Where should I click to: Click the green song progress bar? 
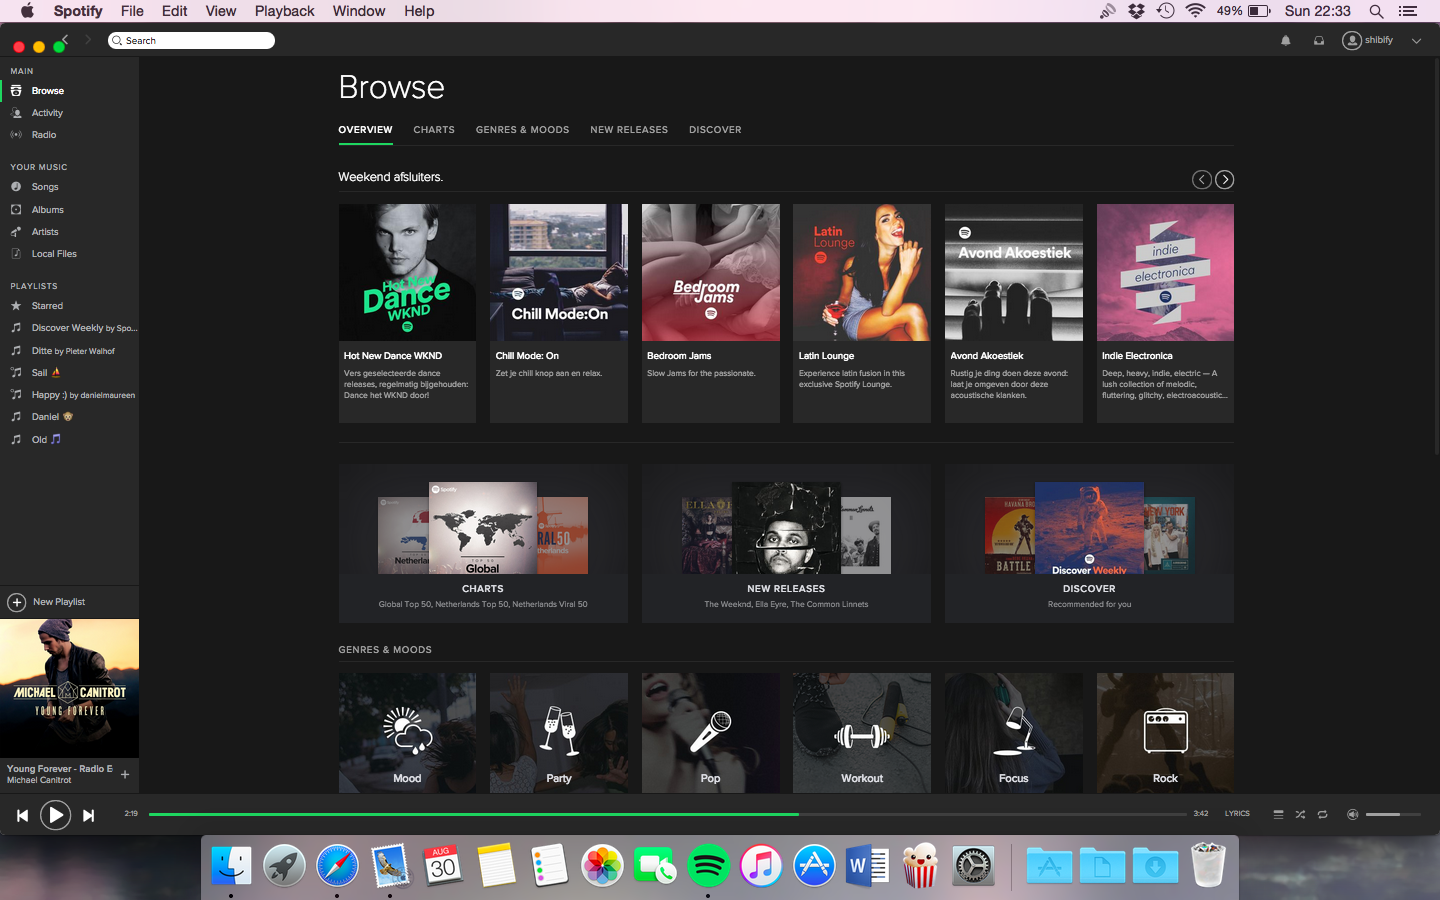pyautogui.click(x=474, y=814)
